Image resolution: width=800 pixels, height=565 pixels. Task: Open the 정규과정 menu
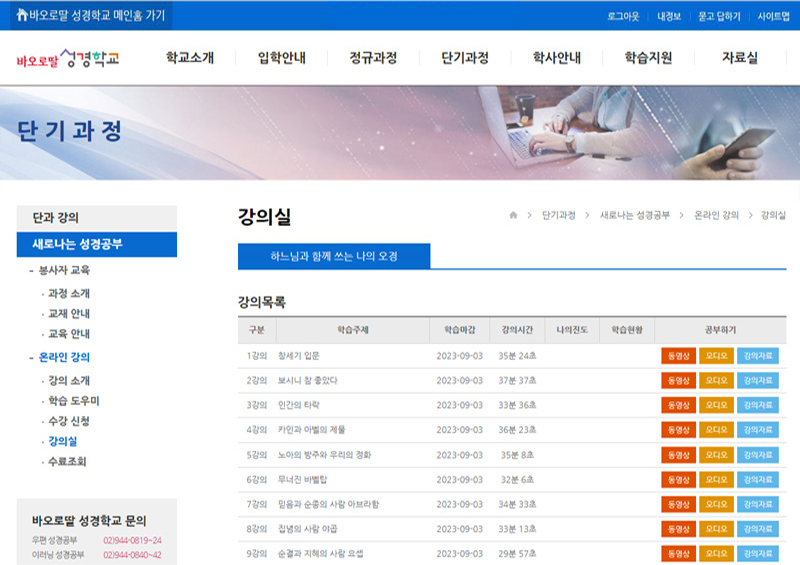pyautogui.click(x=373, y=58)
